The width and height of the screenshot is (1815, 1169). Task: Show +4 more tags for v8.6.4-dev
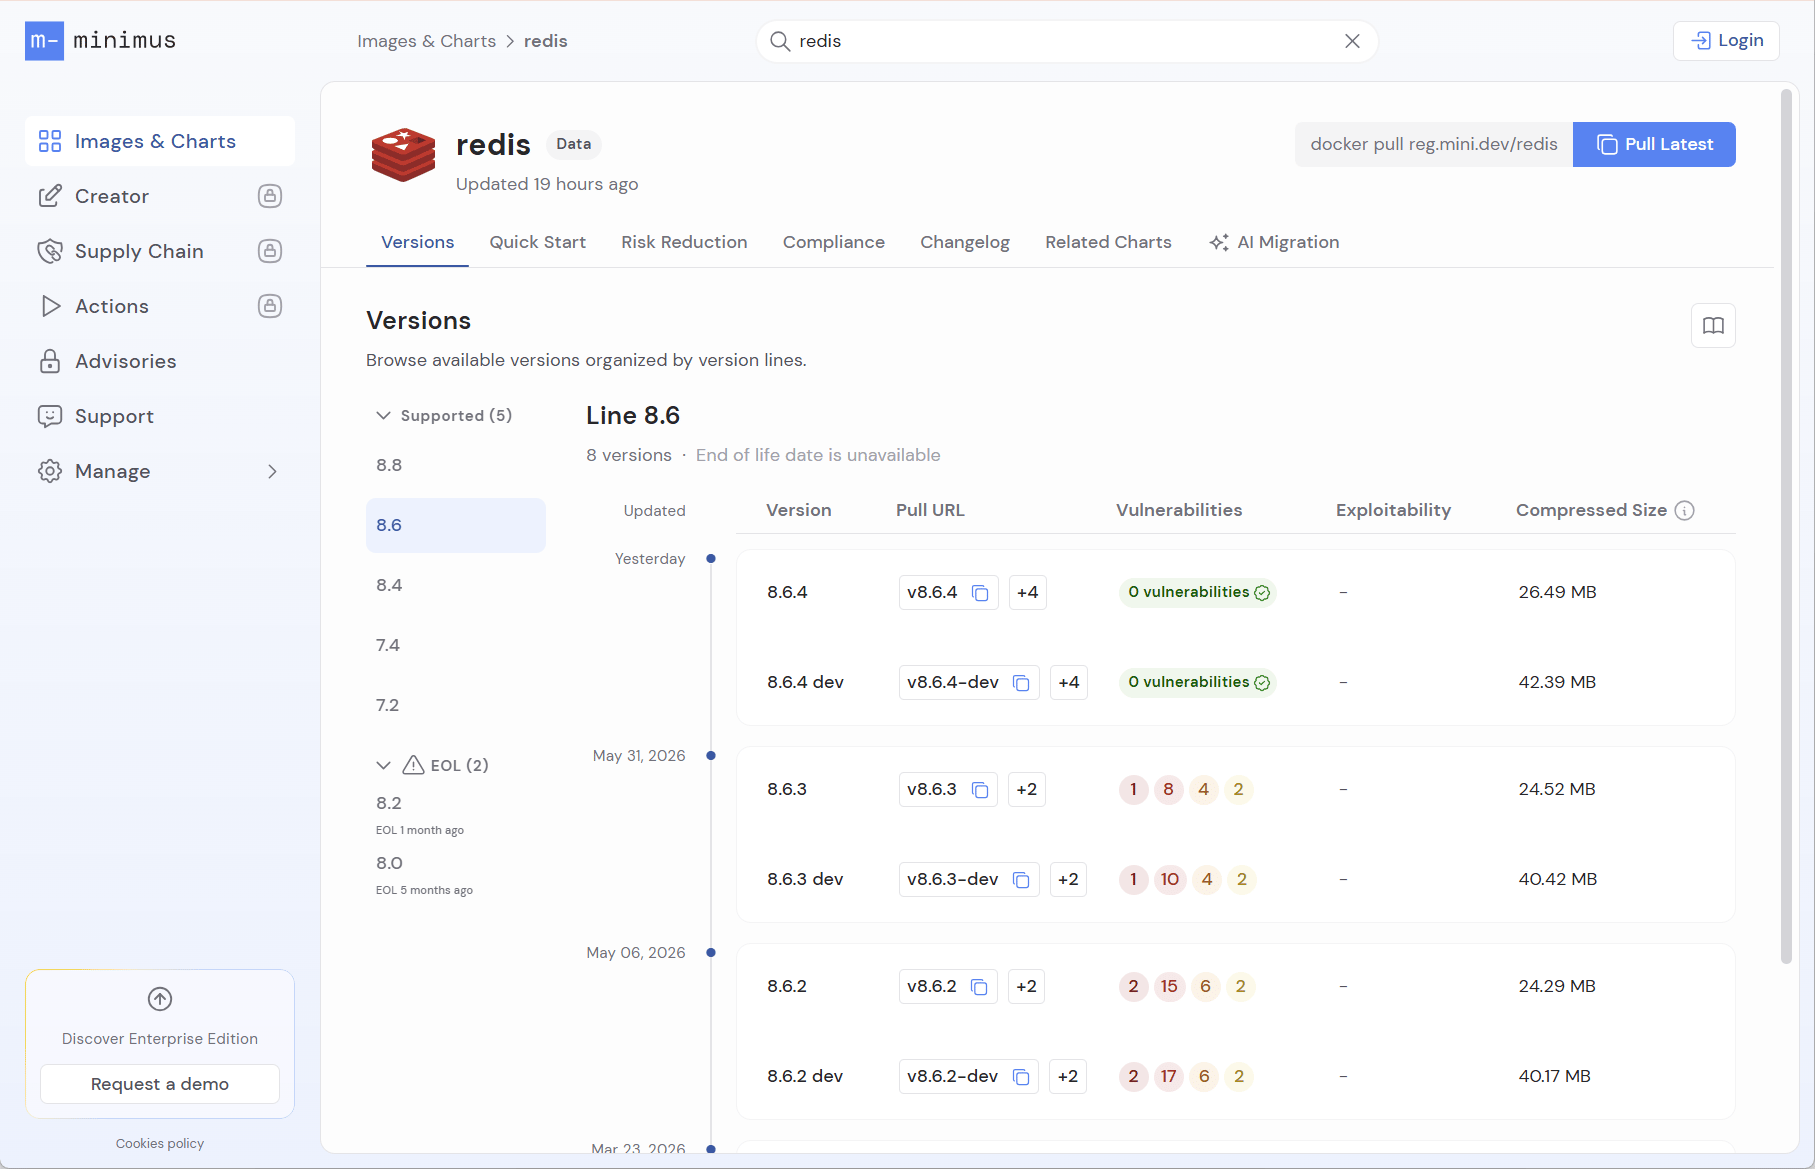(1069, 682)
